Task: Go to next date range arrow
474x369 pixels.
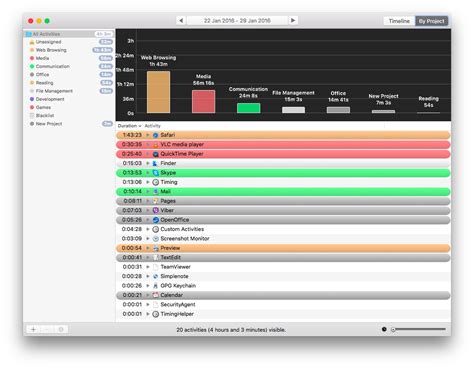Action: (x=293, y=20)
